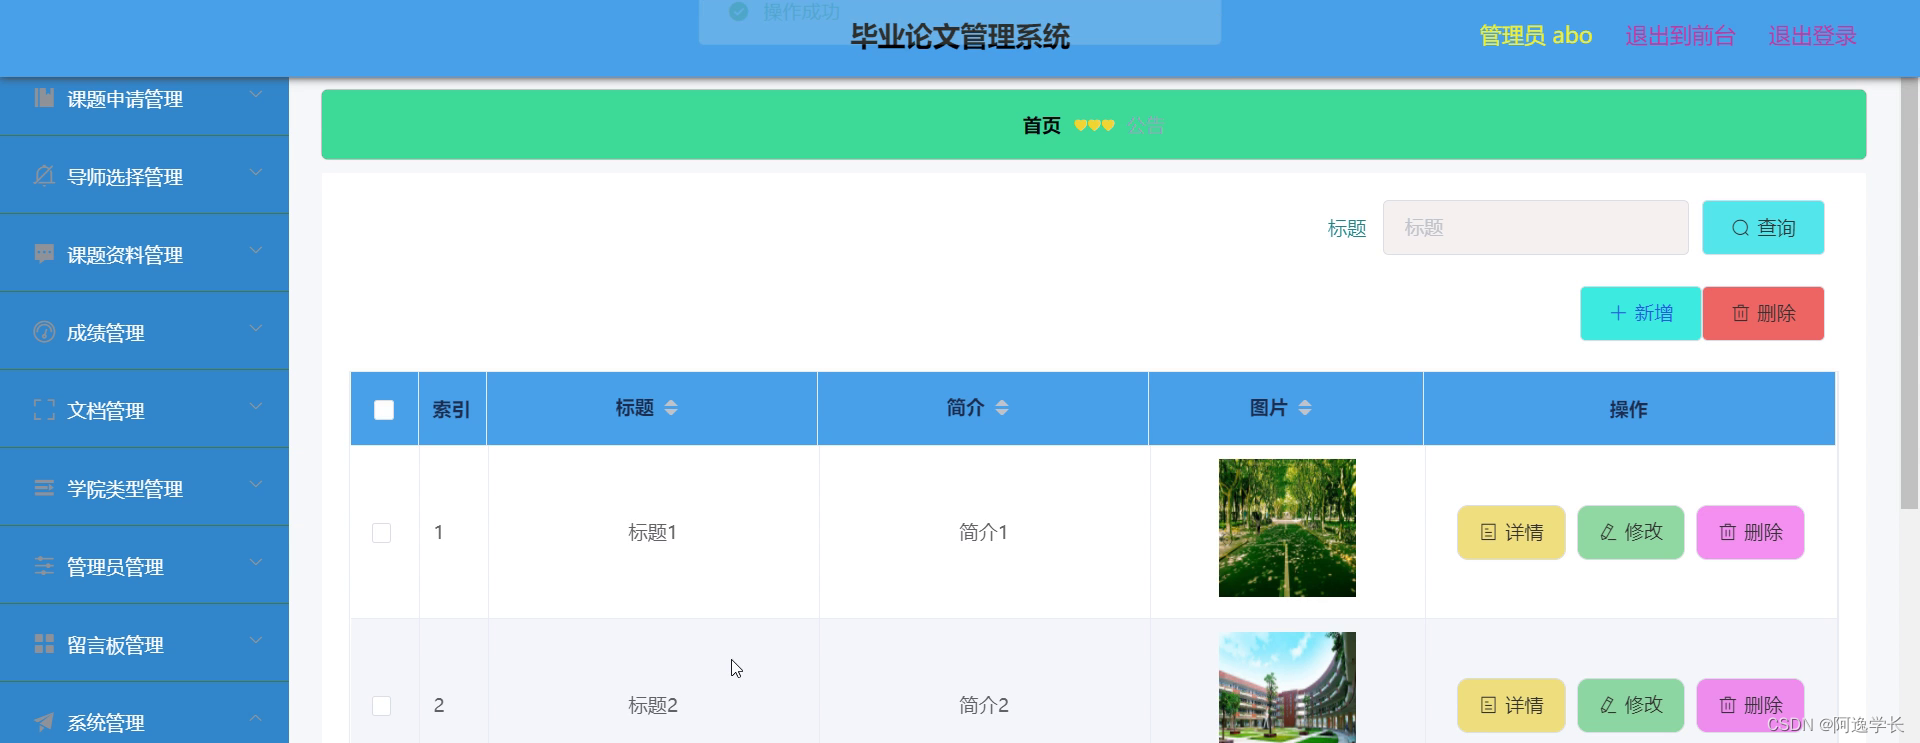Click the 标题1 table cell
The width and height of the screenshot is (1920, 743).
tap(653, 532)
